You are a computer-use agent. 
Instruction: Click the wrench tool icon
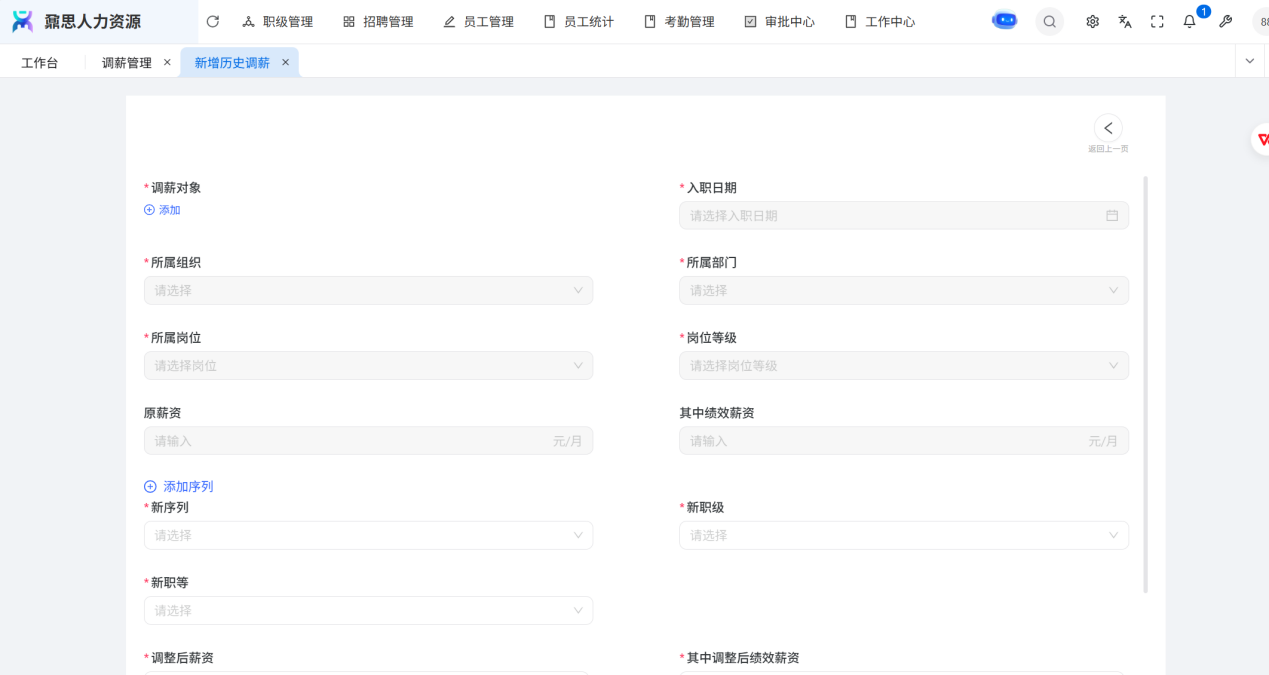[1225, 22]
